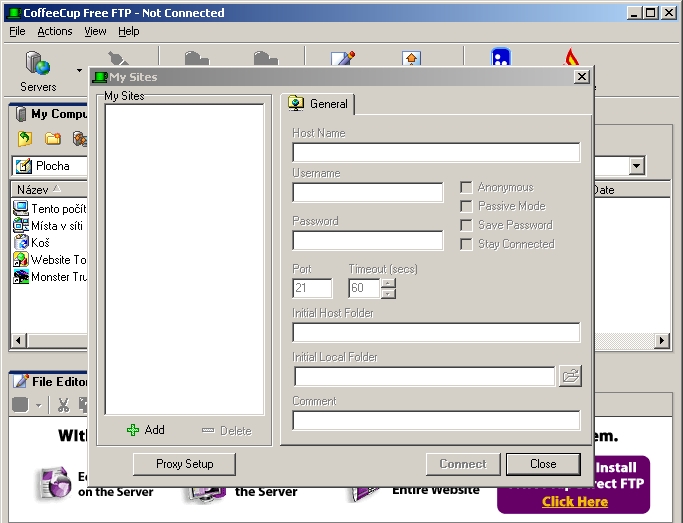Click the left scroll arrow in local pane
The image size is (683, 523).
click(18, 340)
